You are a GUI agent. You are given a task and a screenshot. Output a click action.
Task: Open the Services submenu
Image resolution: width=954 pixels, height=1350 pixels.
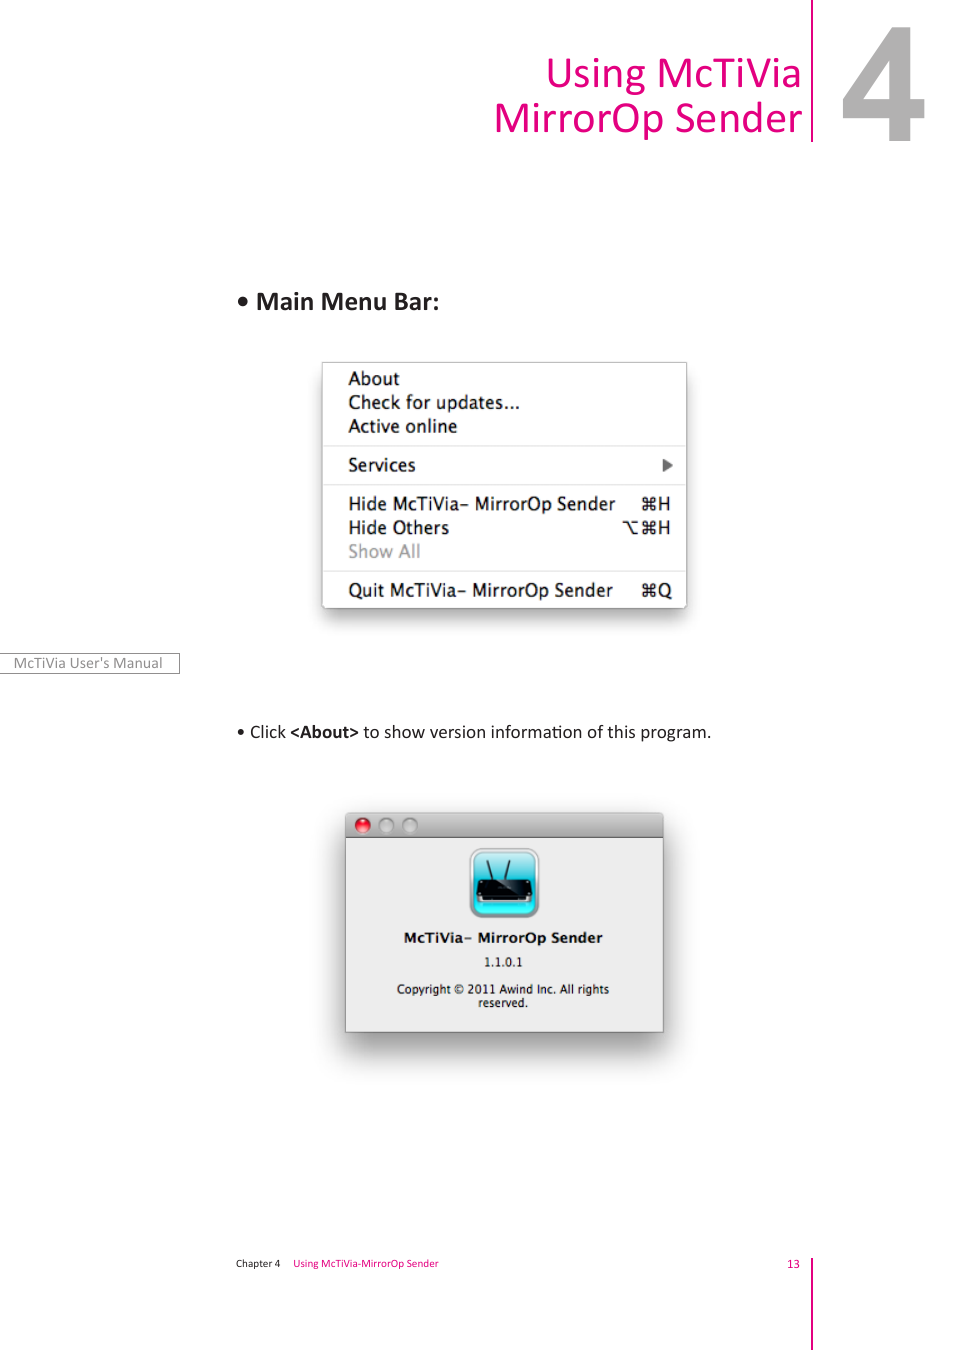[x=504, y=465]
